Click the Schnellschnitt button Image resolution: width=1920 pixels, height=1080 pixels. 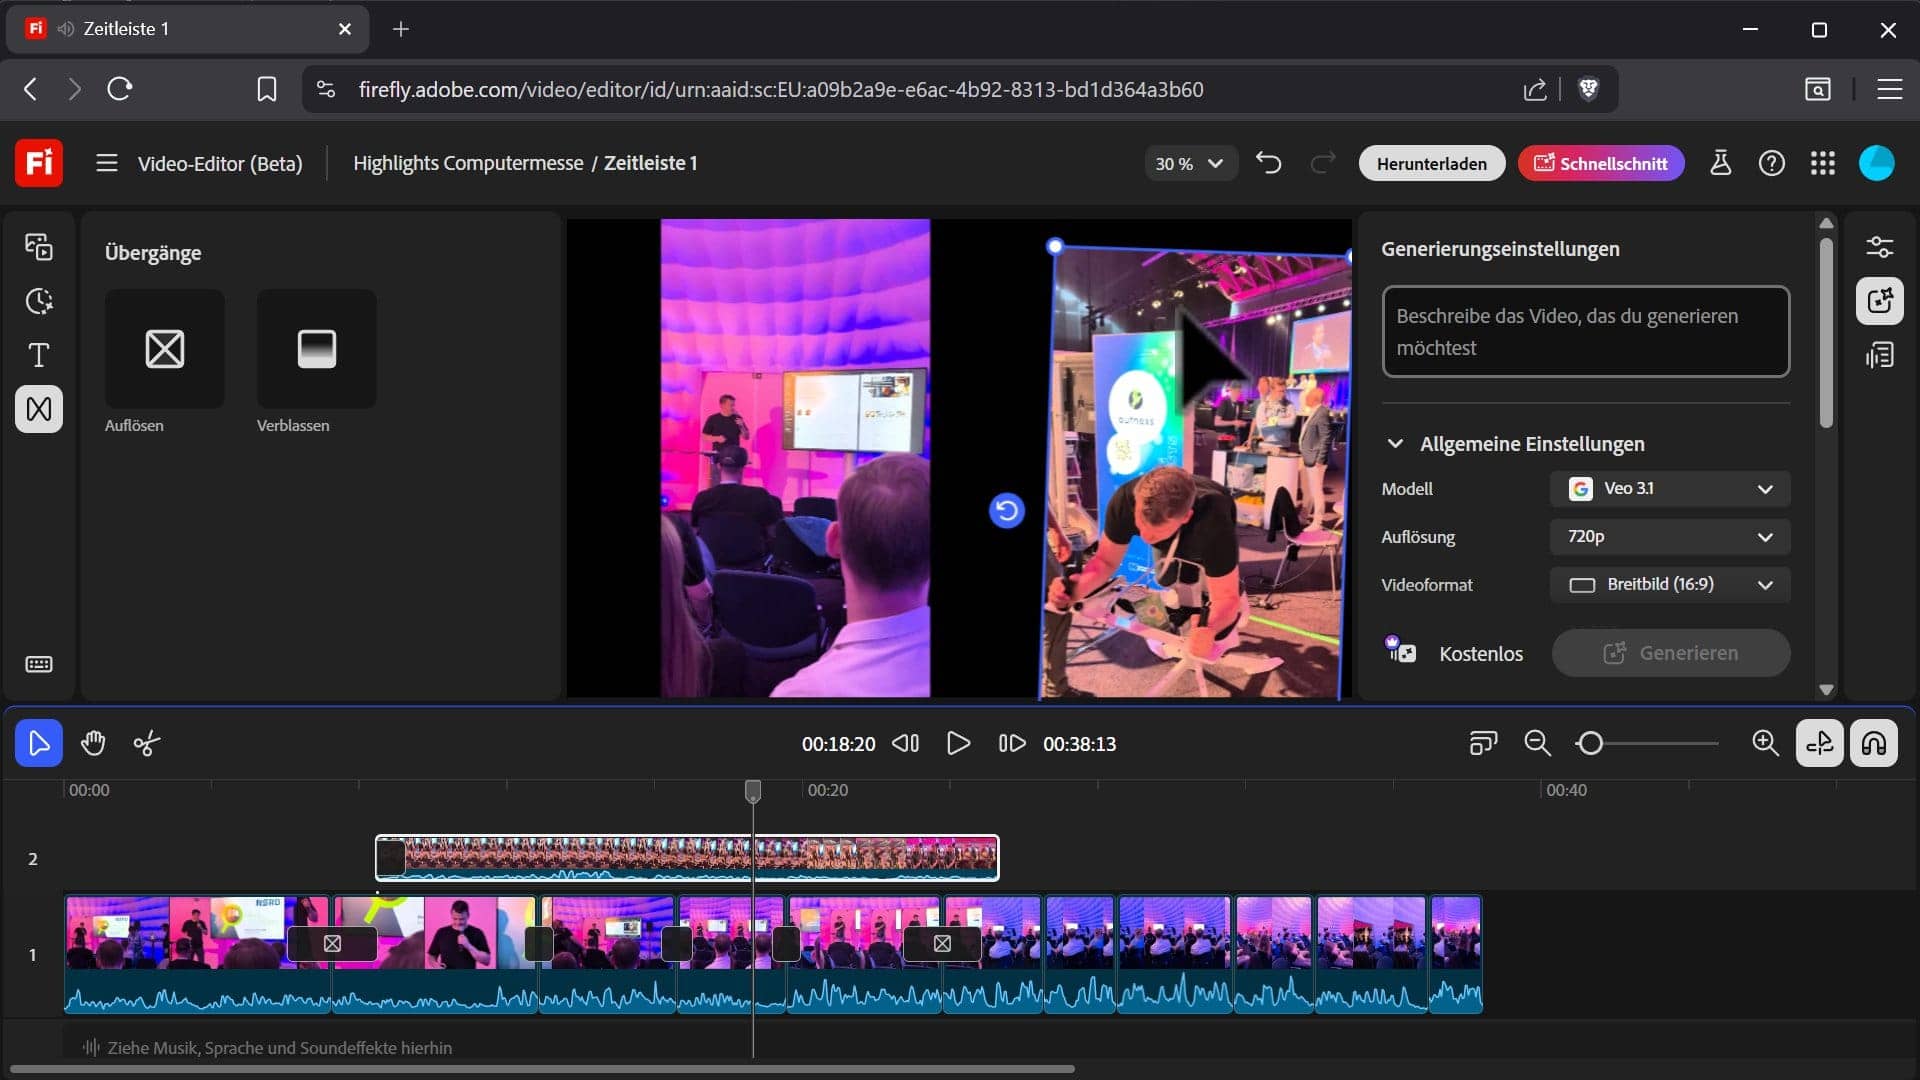coord(1600,163)
